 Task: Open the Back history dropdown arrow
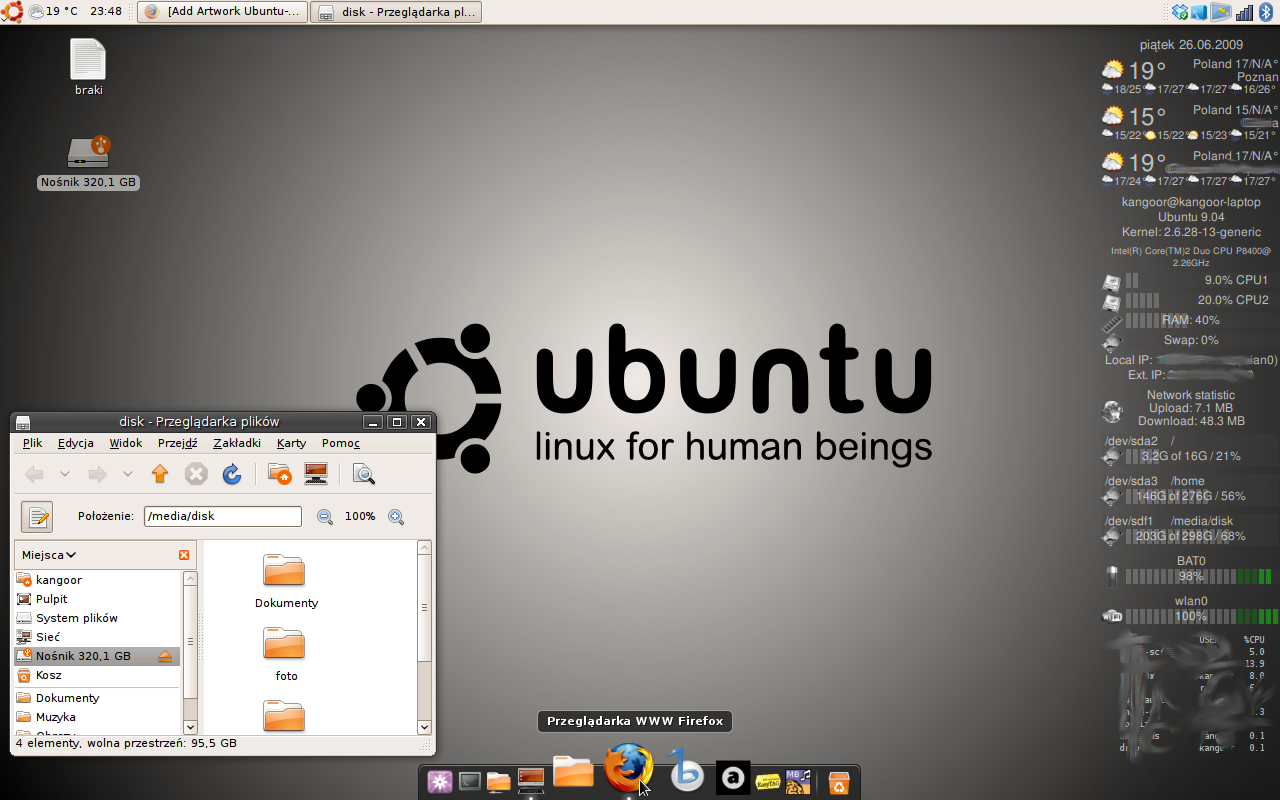65,474
